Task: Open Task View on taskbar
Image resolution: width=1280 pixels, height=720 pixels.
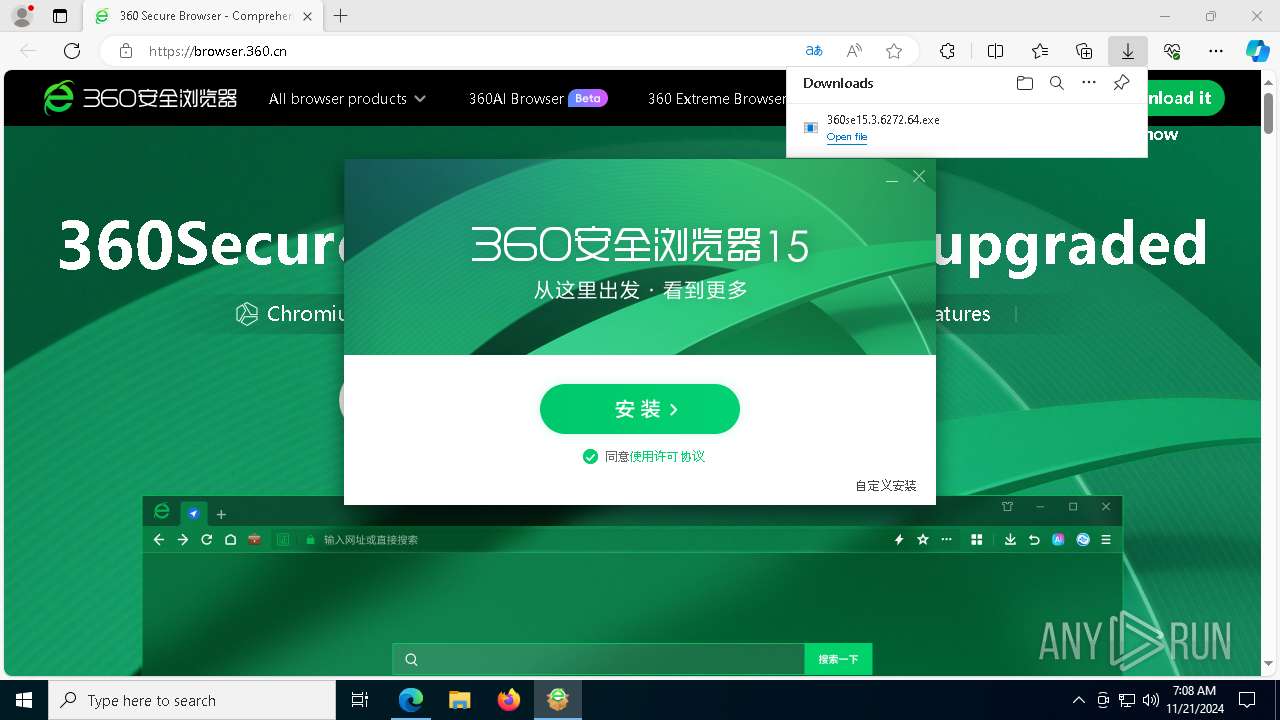Action: pos(360,700)
